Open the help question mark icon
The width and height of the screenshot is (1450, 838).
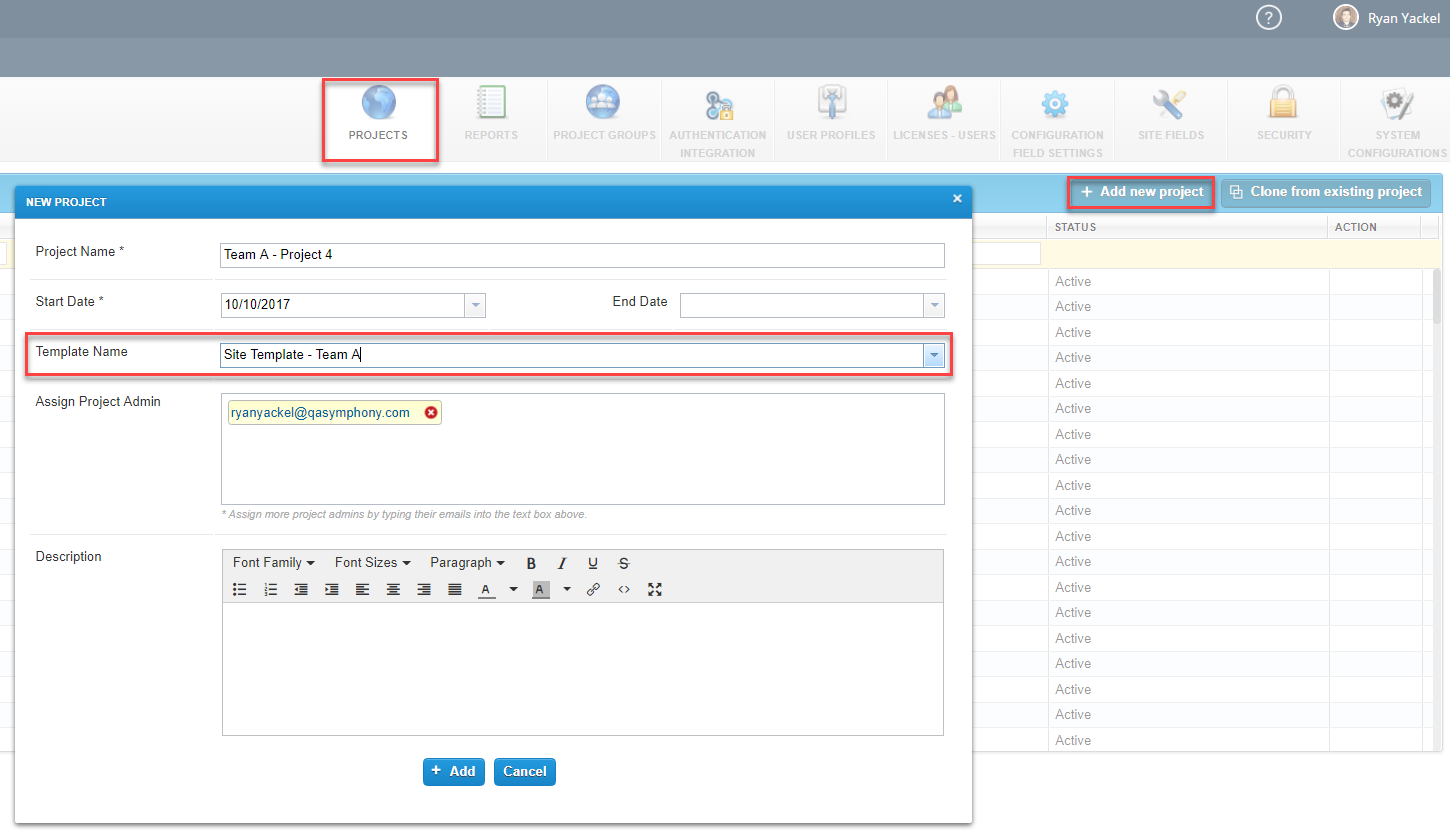pyautogui.click(x=1268, y=18)
